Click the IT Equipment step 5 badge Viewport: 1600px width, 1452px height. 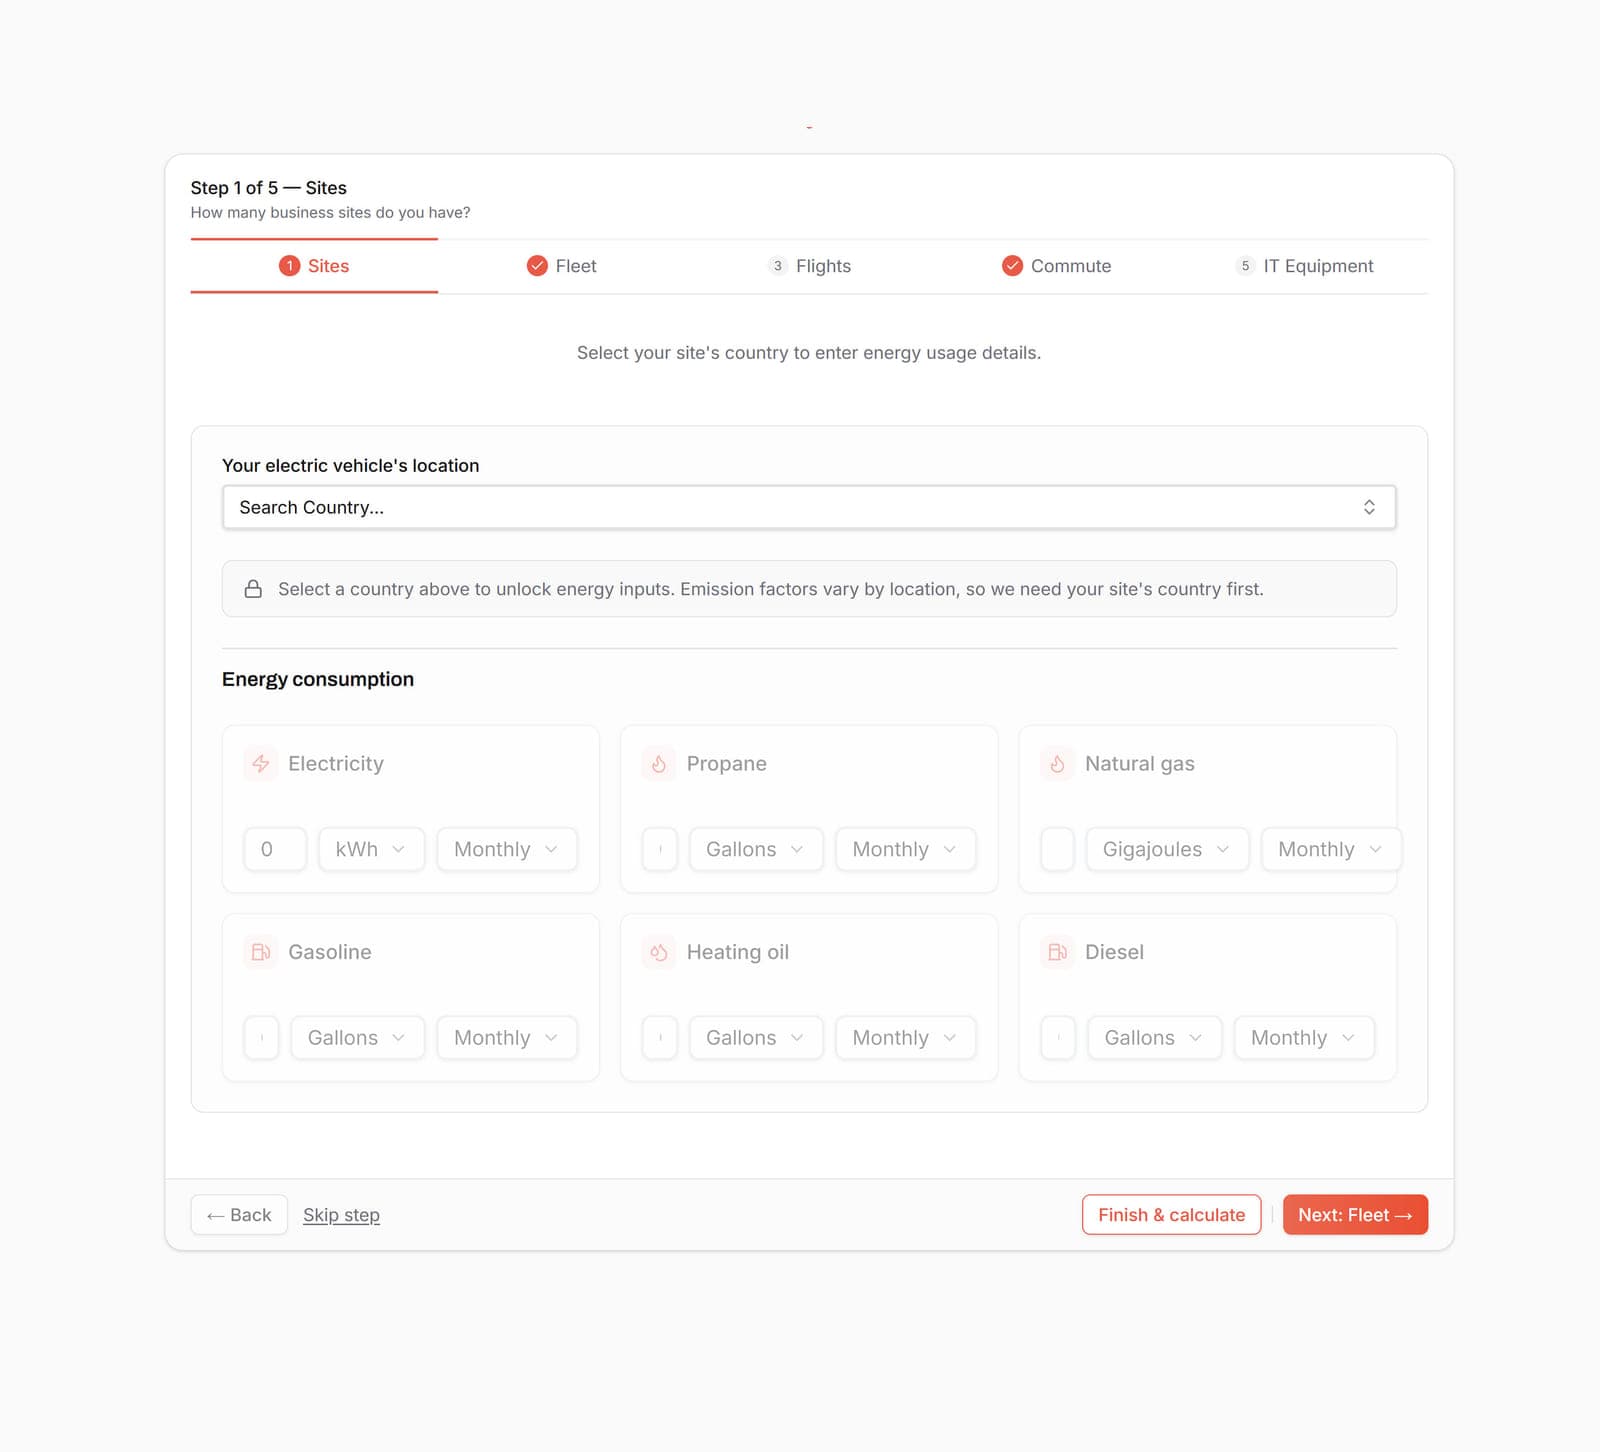click(x=1245, y=266)
